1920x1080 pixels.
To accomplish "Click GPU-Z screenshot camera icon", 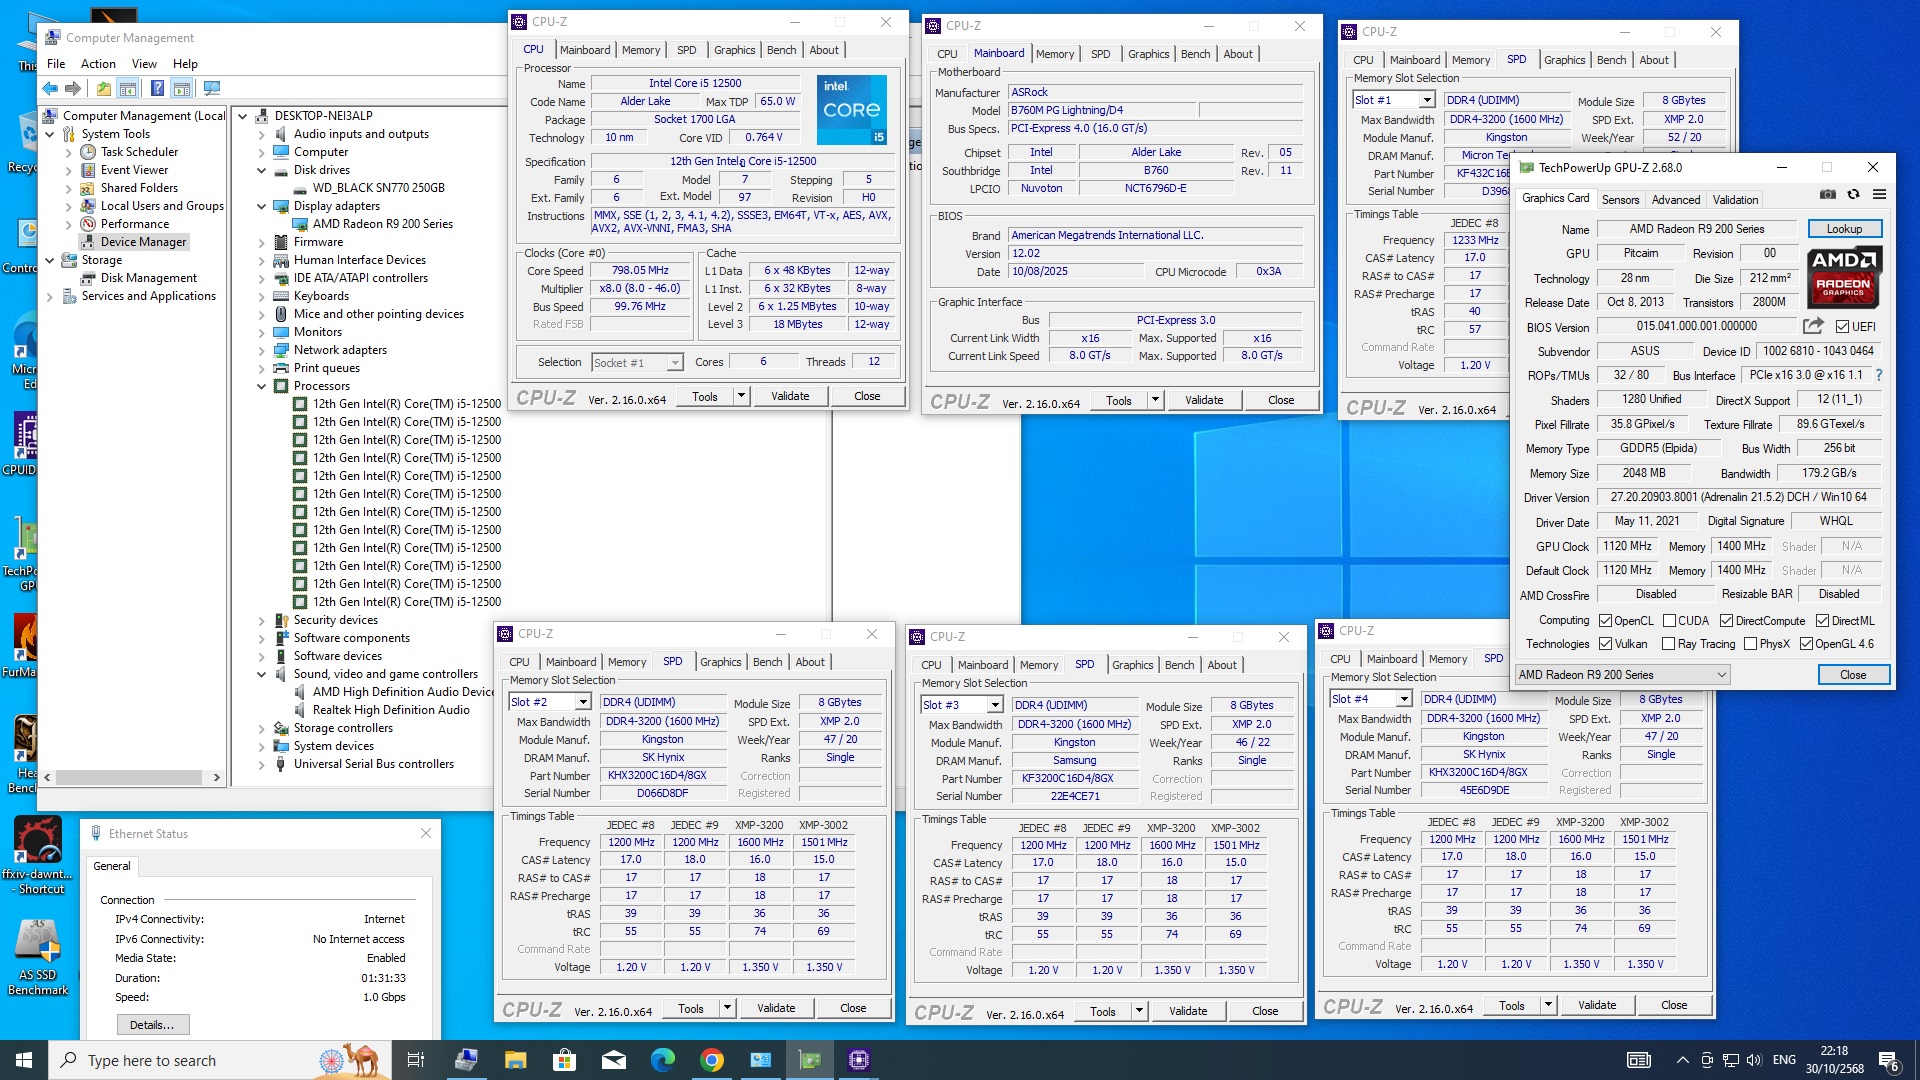I will (1827, 194).
